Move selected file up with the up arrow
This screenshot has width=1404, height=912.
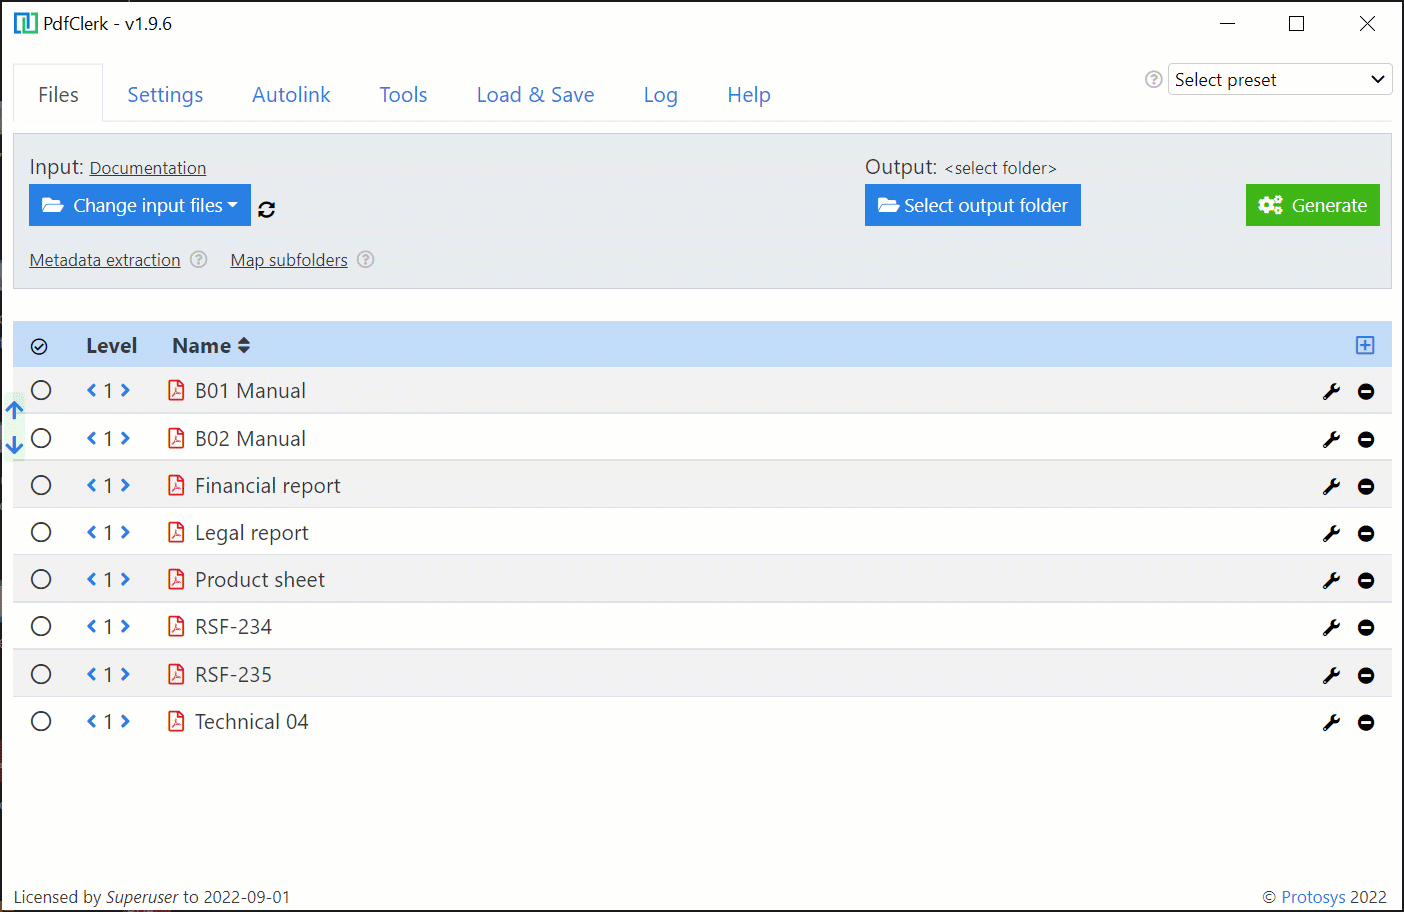pos(14,409)
